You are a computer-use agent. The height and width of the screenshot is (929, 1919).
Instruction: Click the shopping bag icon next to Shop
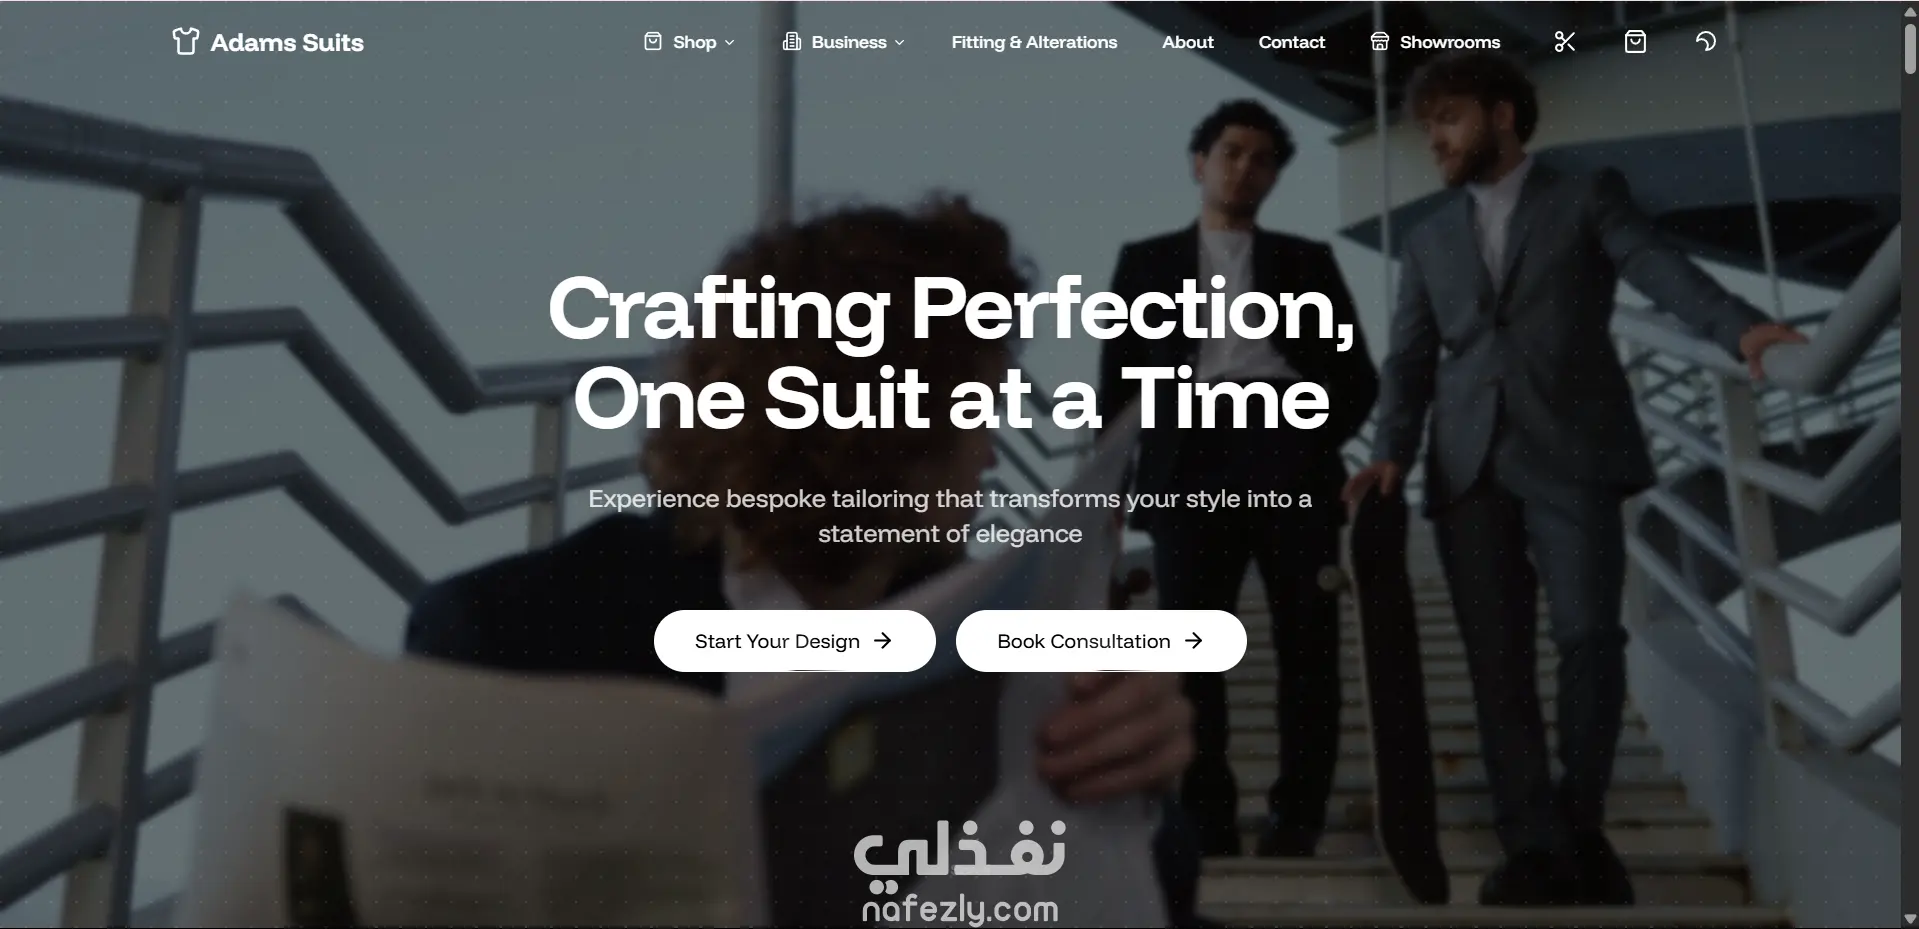click(x=653, y=41)
